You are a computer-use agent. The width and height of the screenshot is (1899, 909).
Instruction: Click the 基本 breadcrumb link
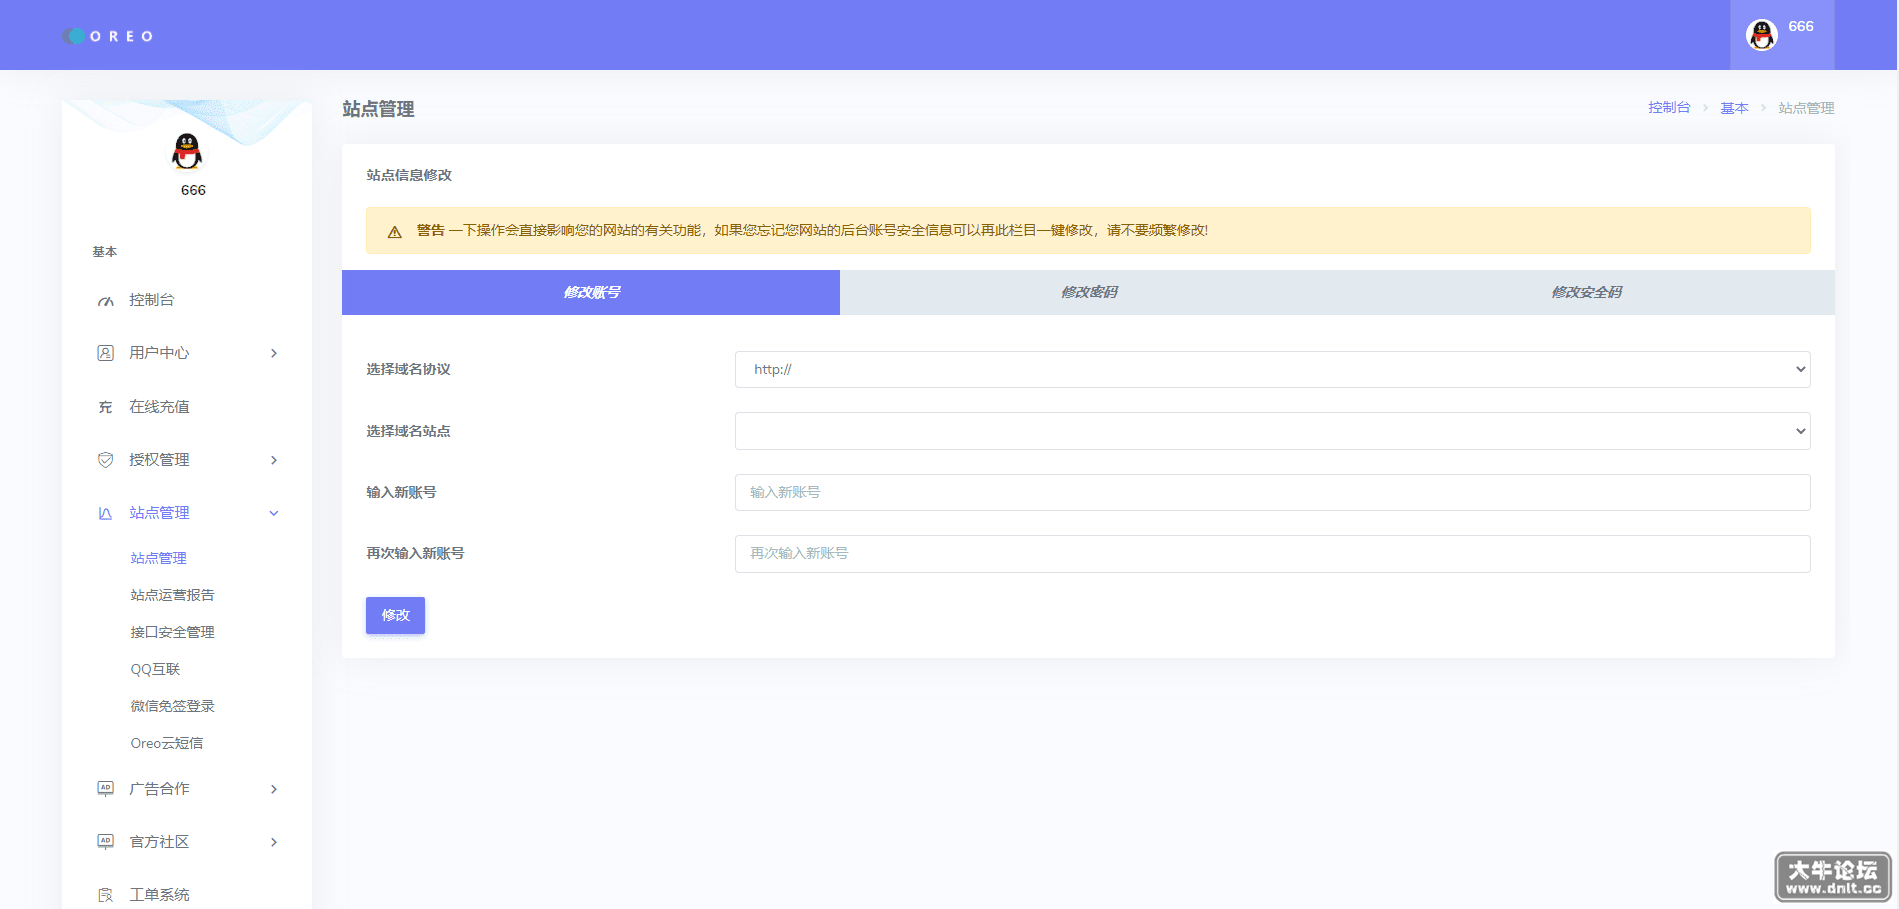tap(1734, 108)
